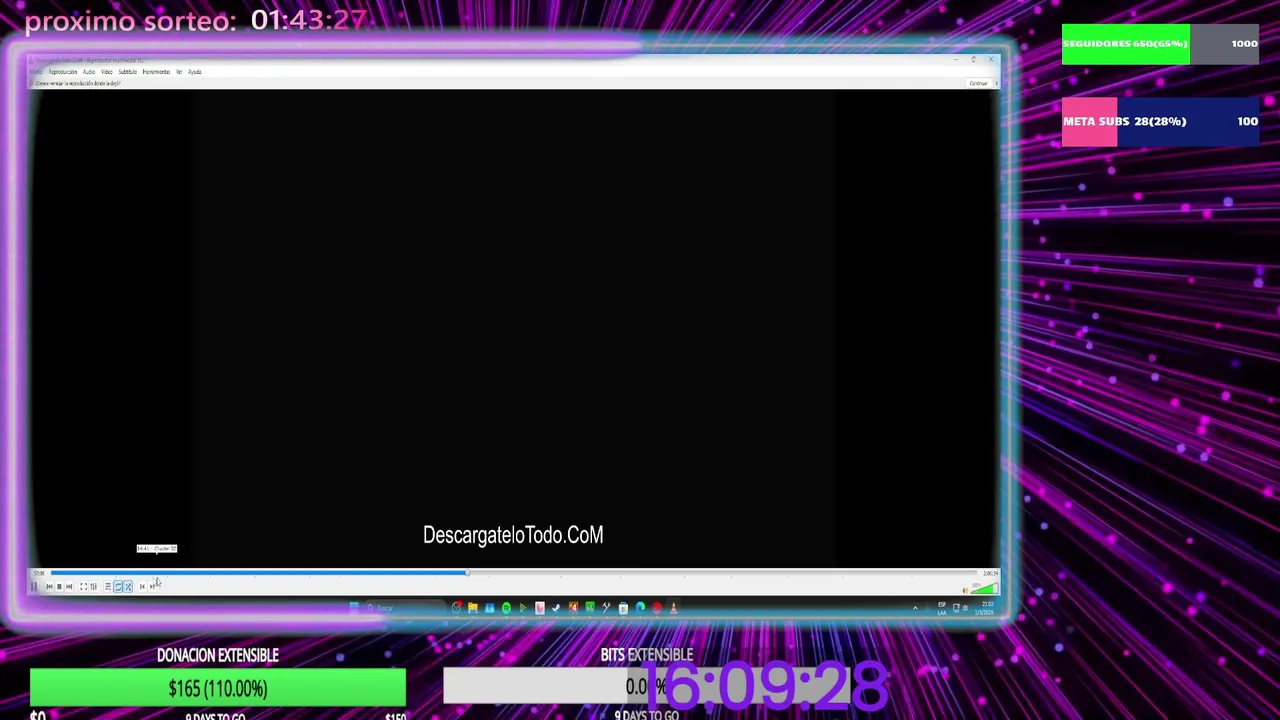Open the VLC cone taskbar icon

(x=673, y=608)
